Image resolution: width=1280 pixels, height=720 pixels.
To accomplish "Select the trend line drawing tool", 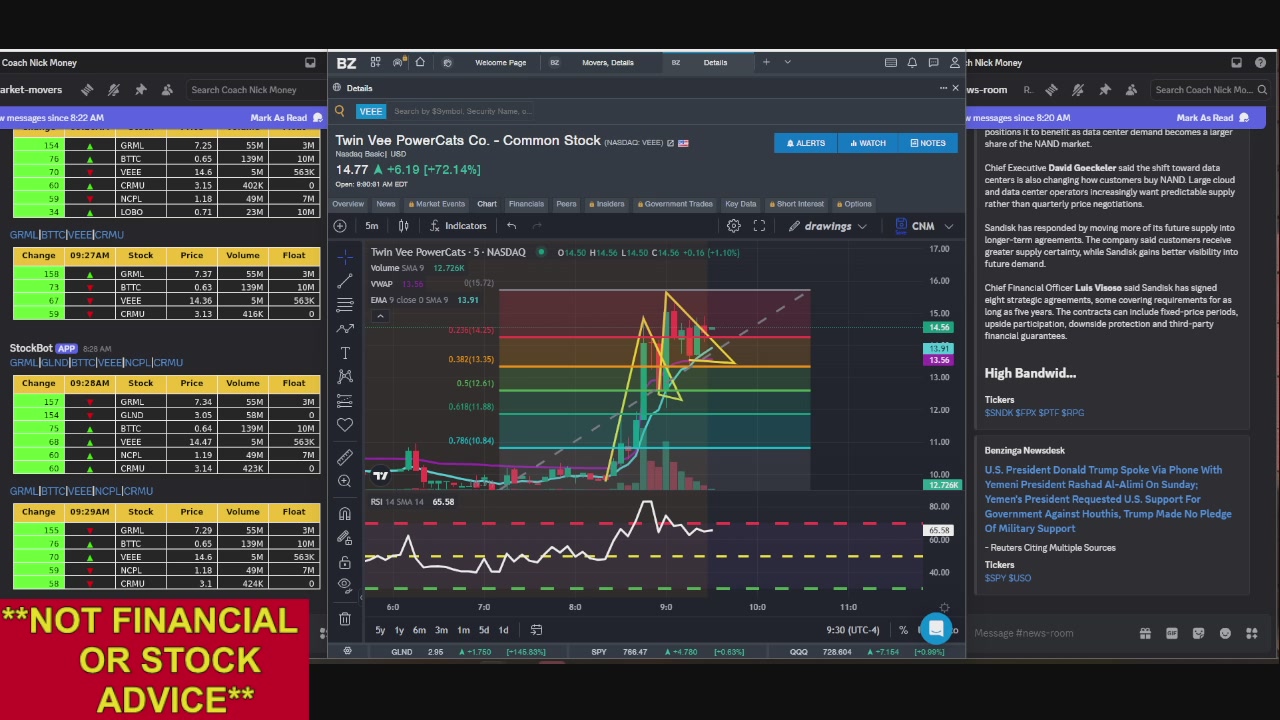I will point(345,281).
